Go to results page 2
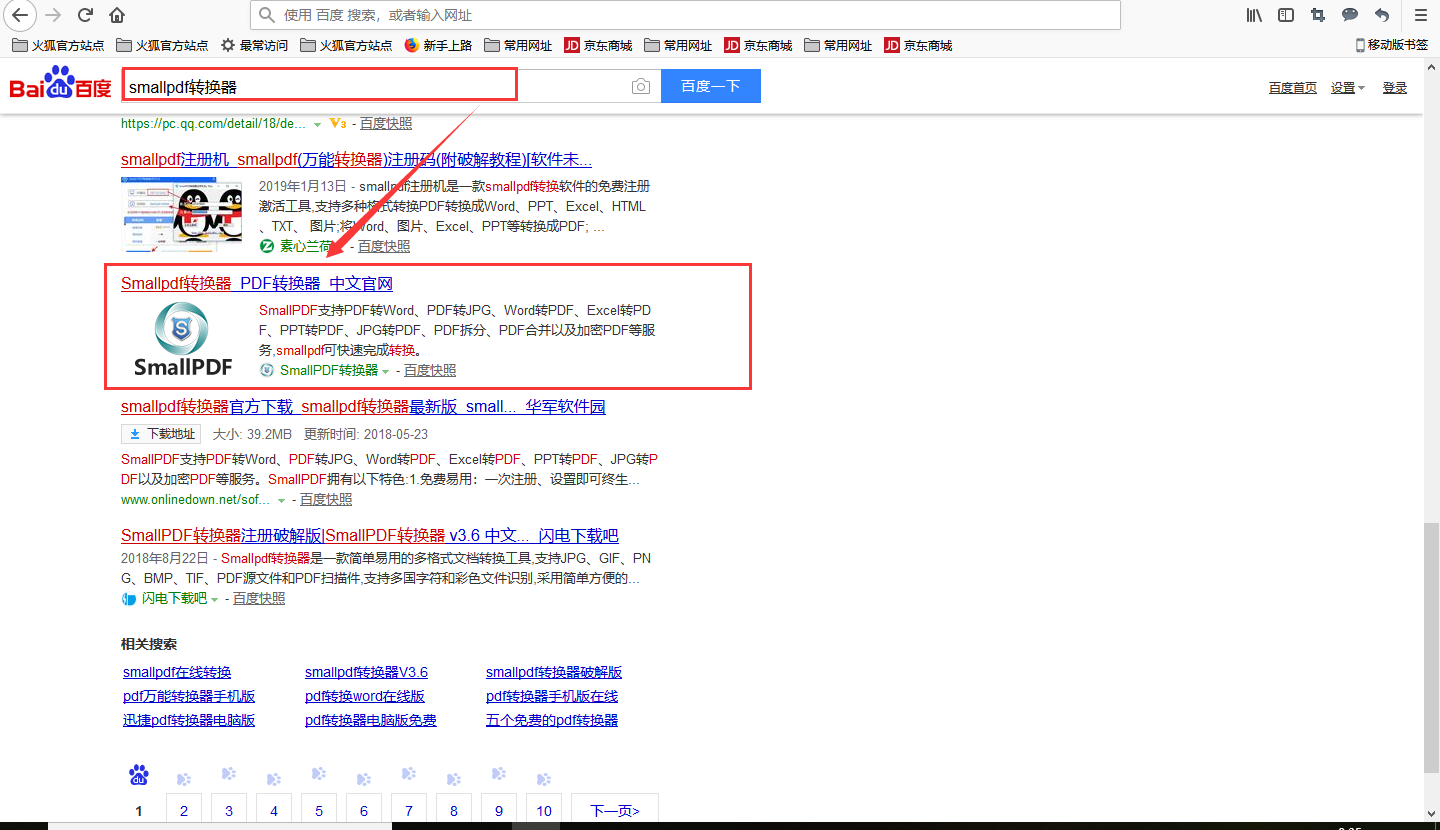Screen dimensions: 1440x830 point(184,810)
